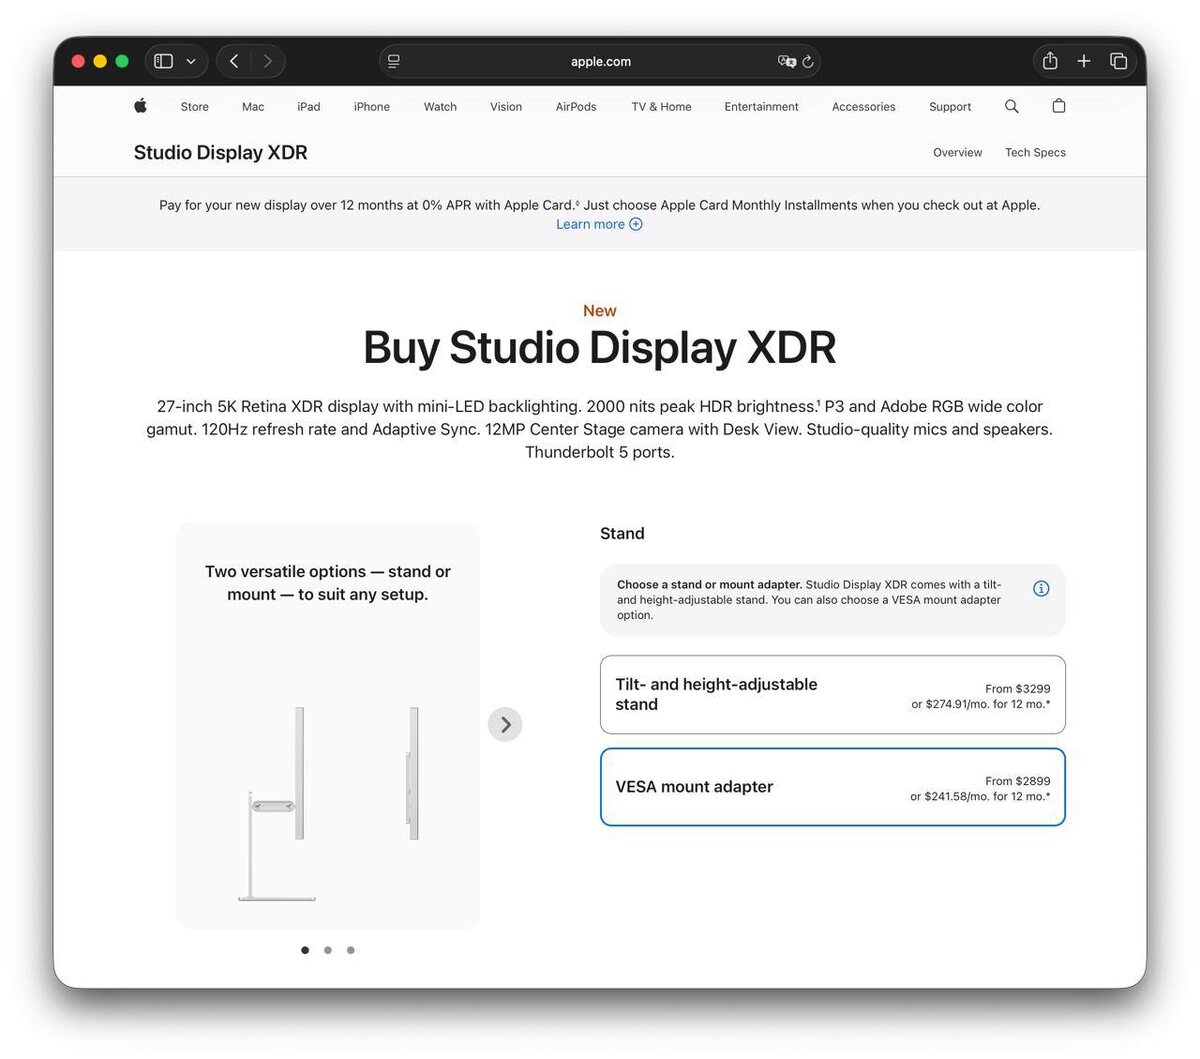The height and width of the screenshot is (1059, 1200).
Task: Click the info icon in stand note
Action: (x=1041, y=589)
